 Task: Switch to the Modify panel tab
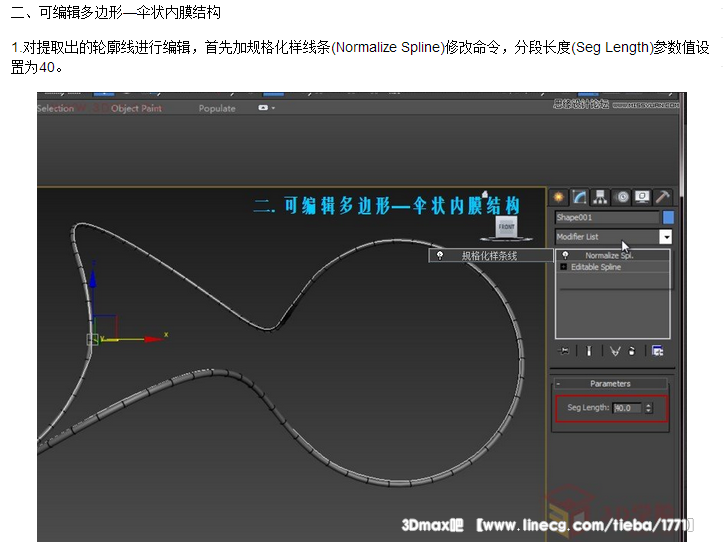point(579,197)
